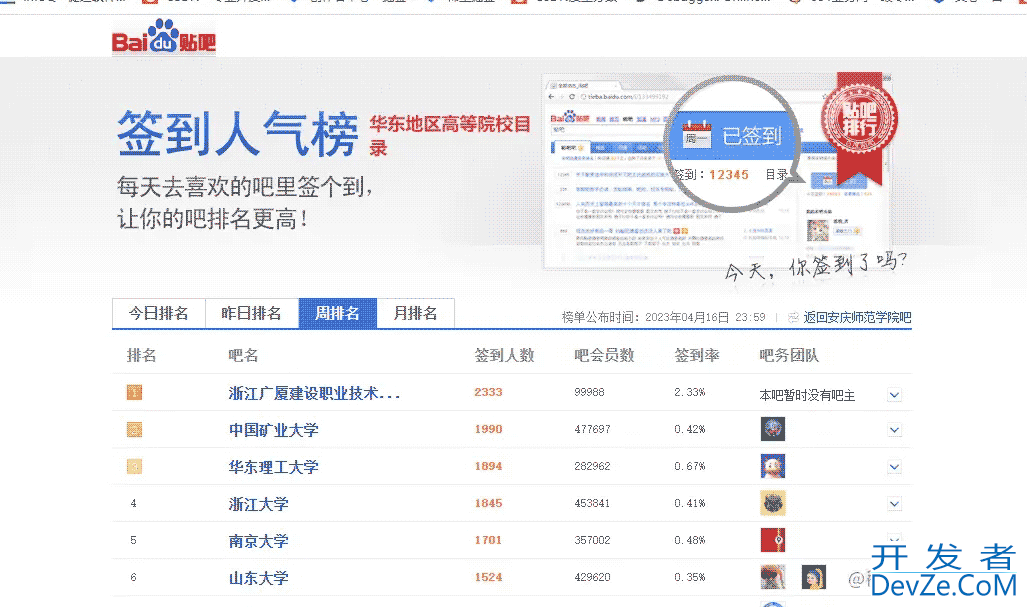
Task: Click the 吧会员数 column header
Action: coord(604,356)
